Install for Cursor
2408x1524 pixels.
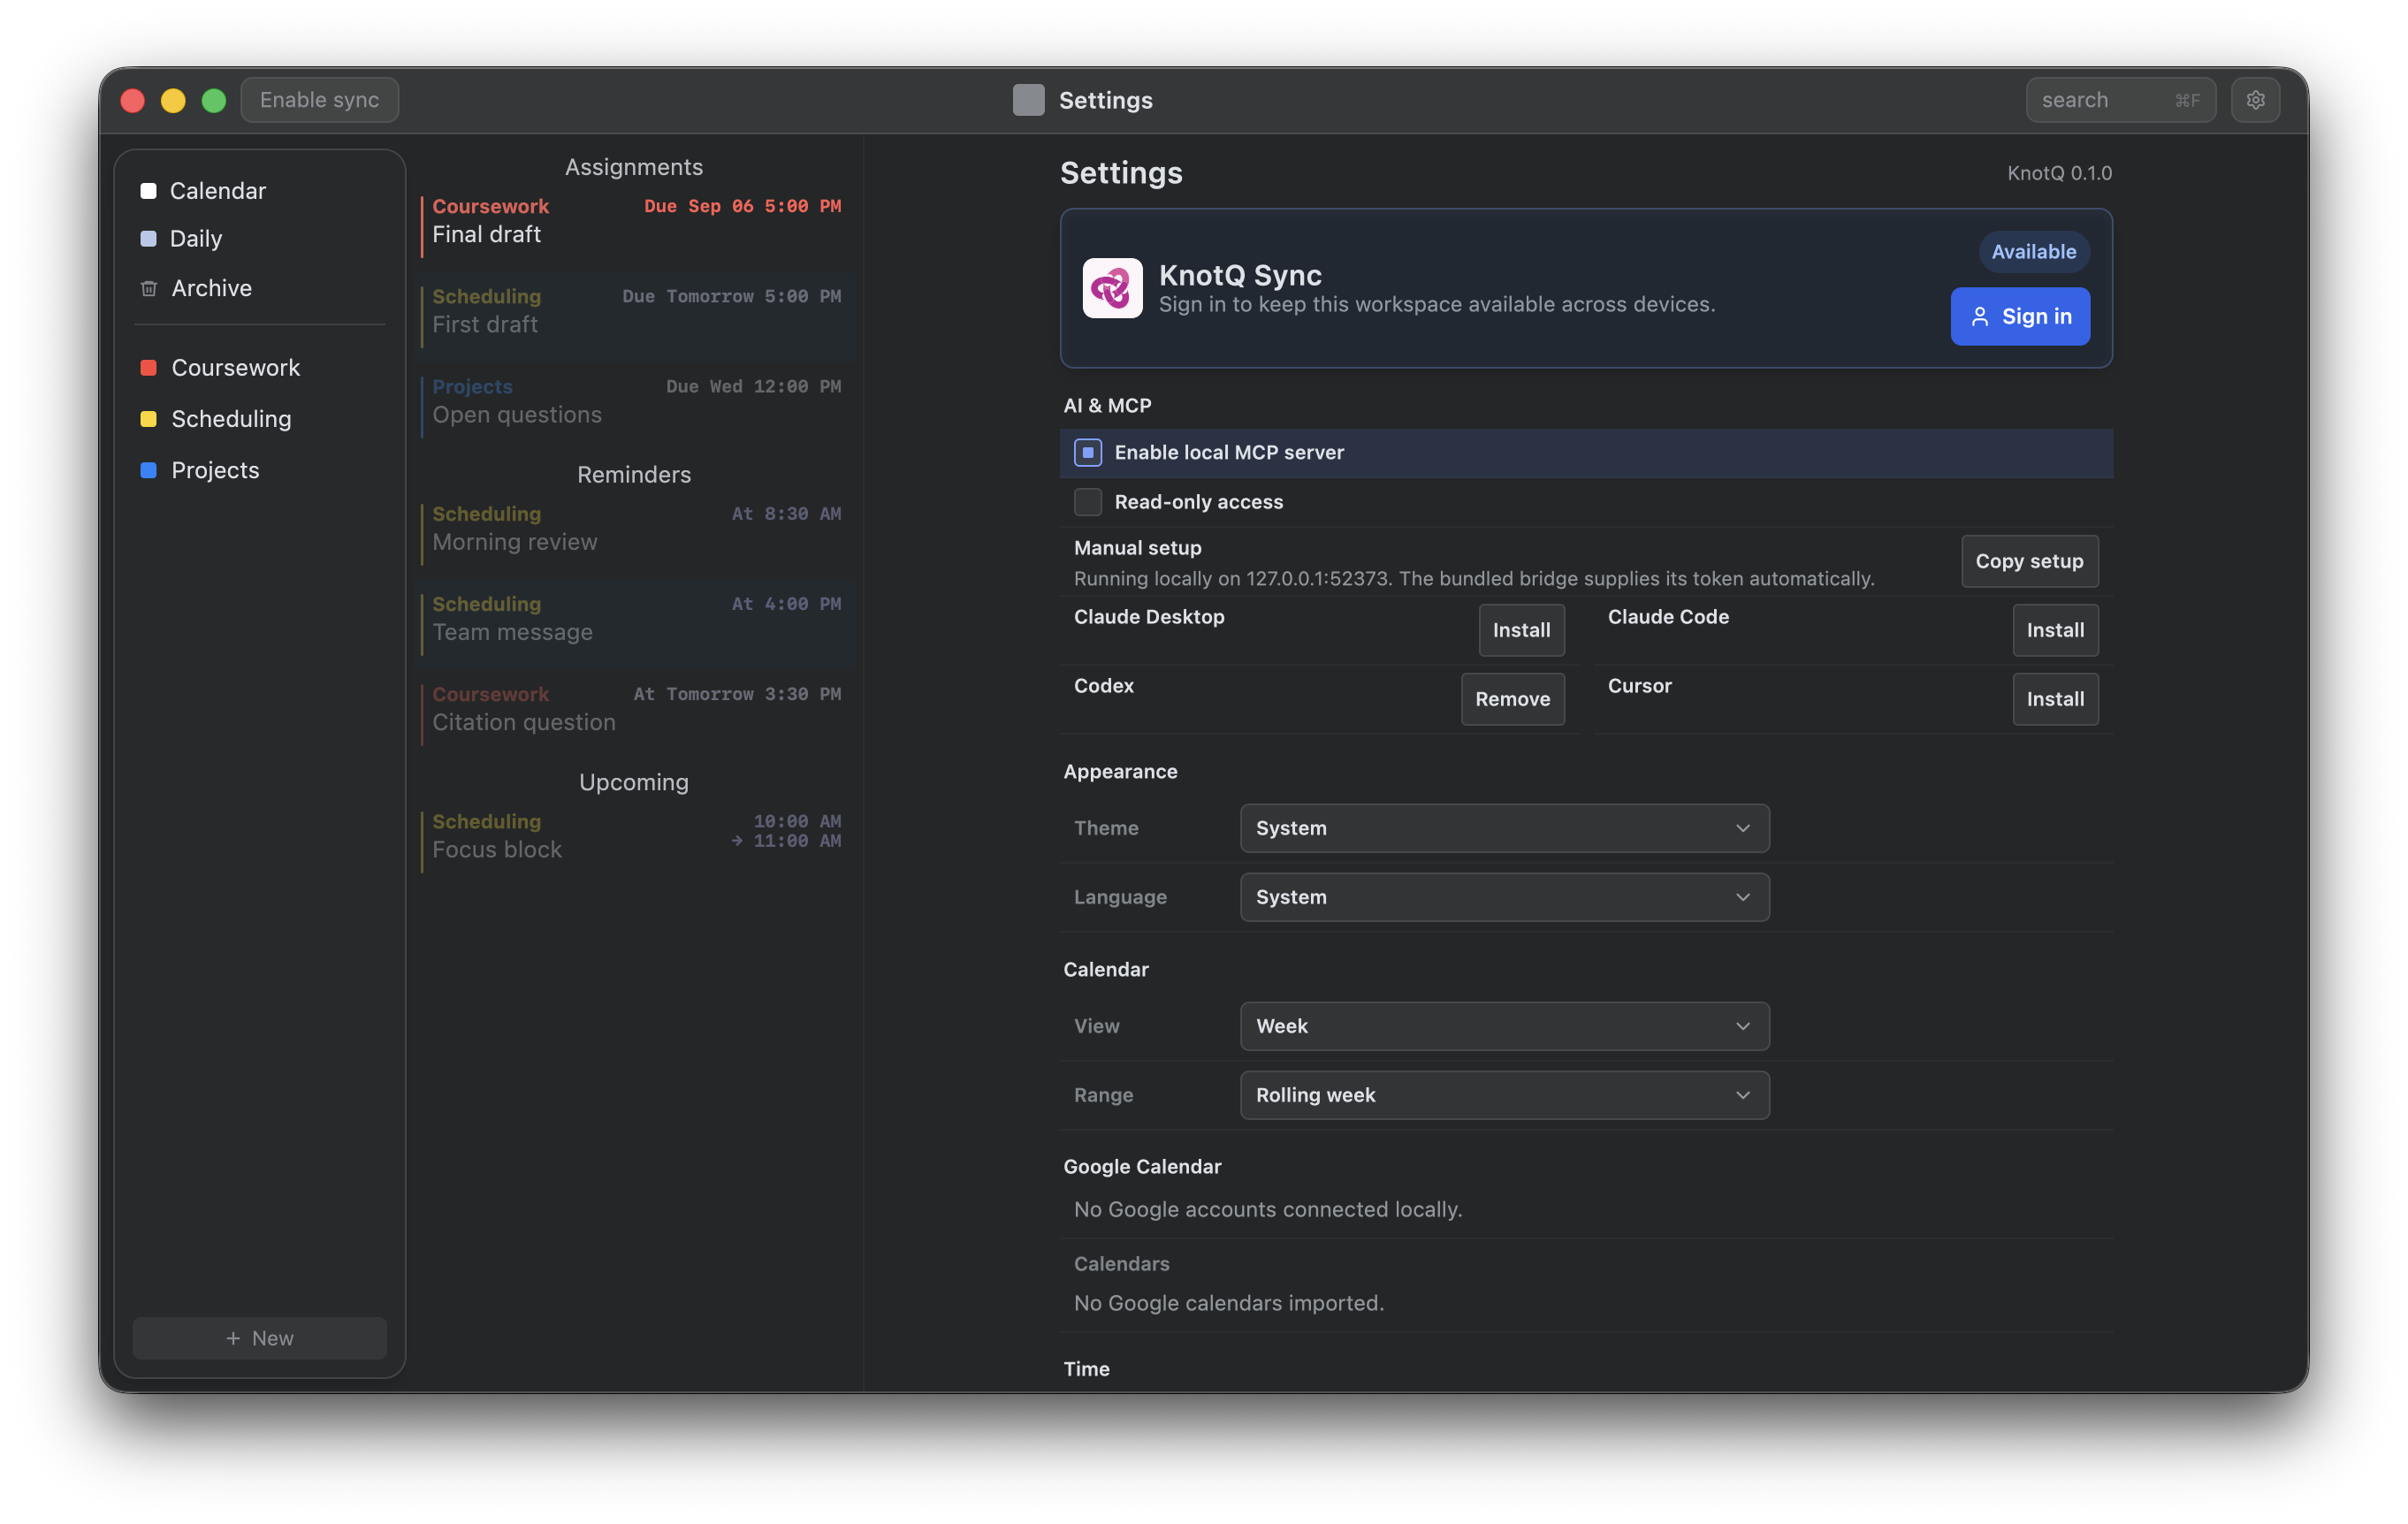(x=2055, y=699)
